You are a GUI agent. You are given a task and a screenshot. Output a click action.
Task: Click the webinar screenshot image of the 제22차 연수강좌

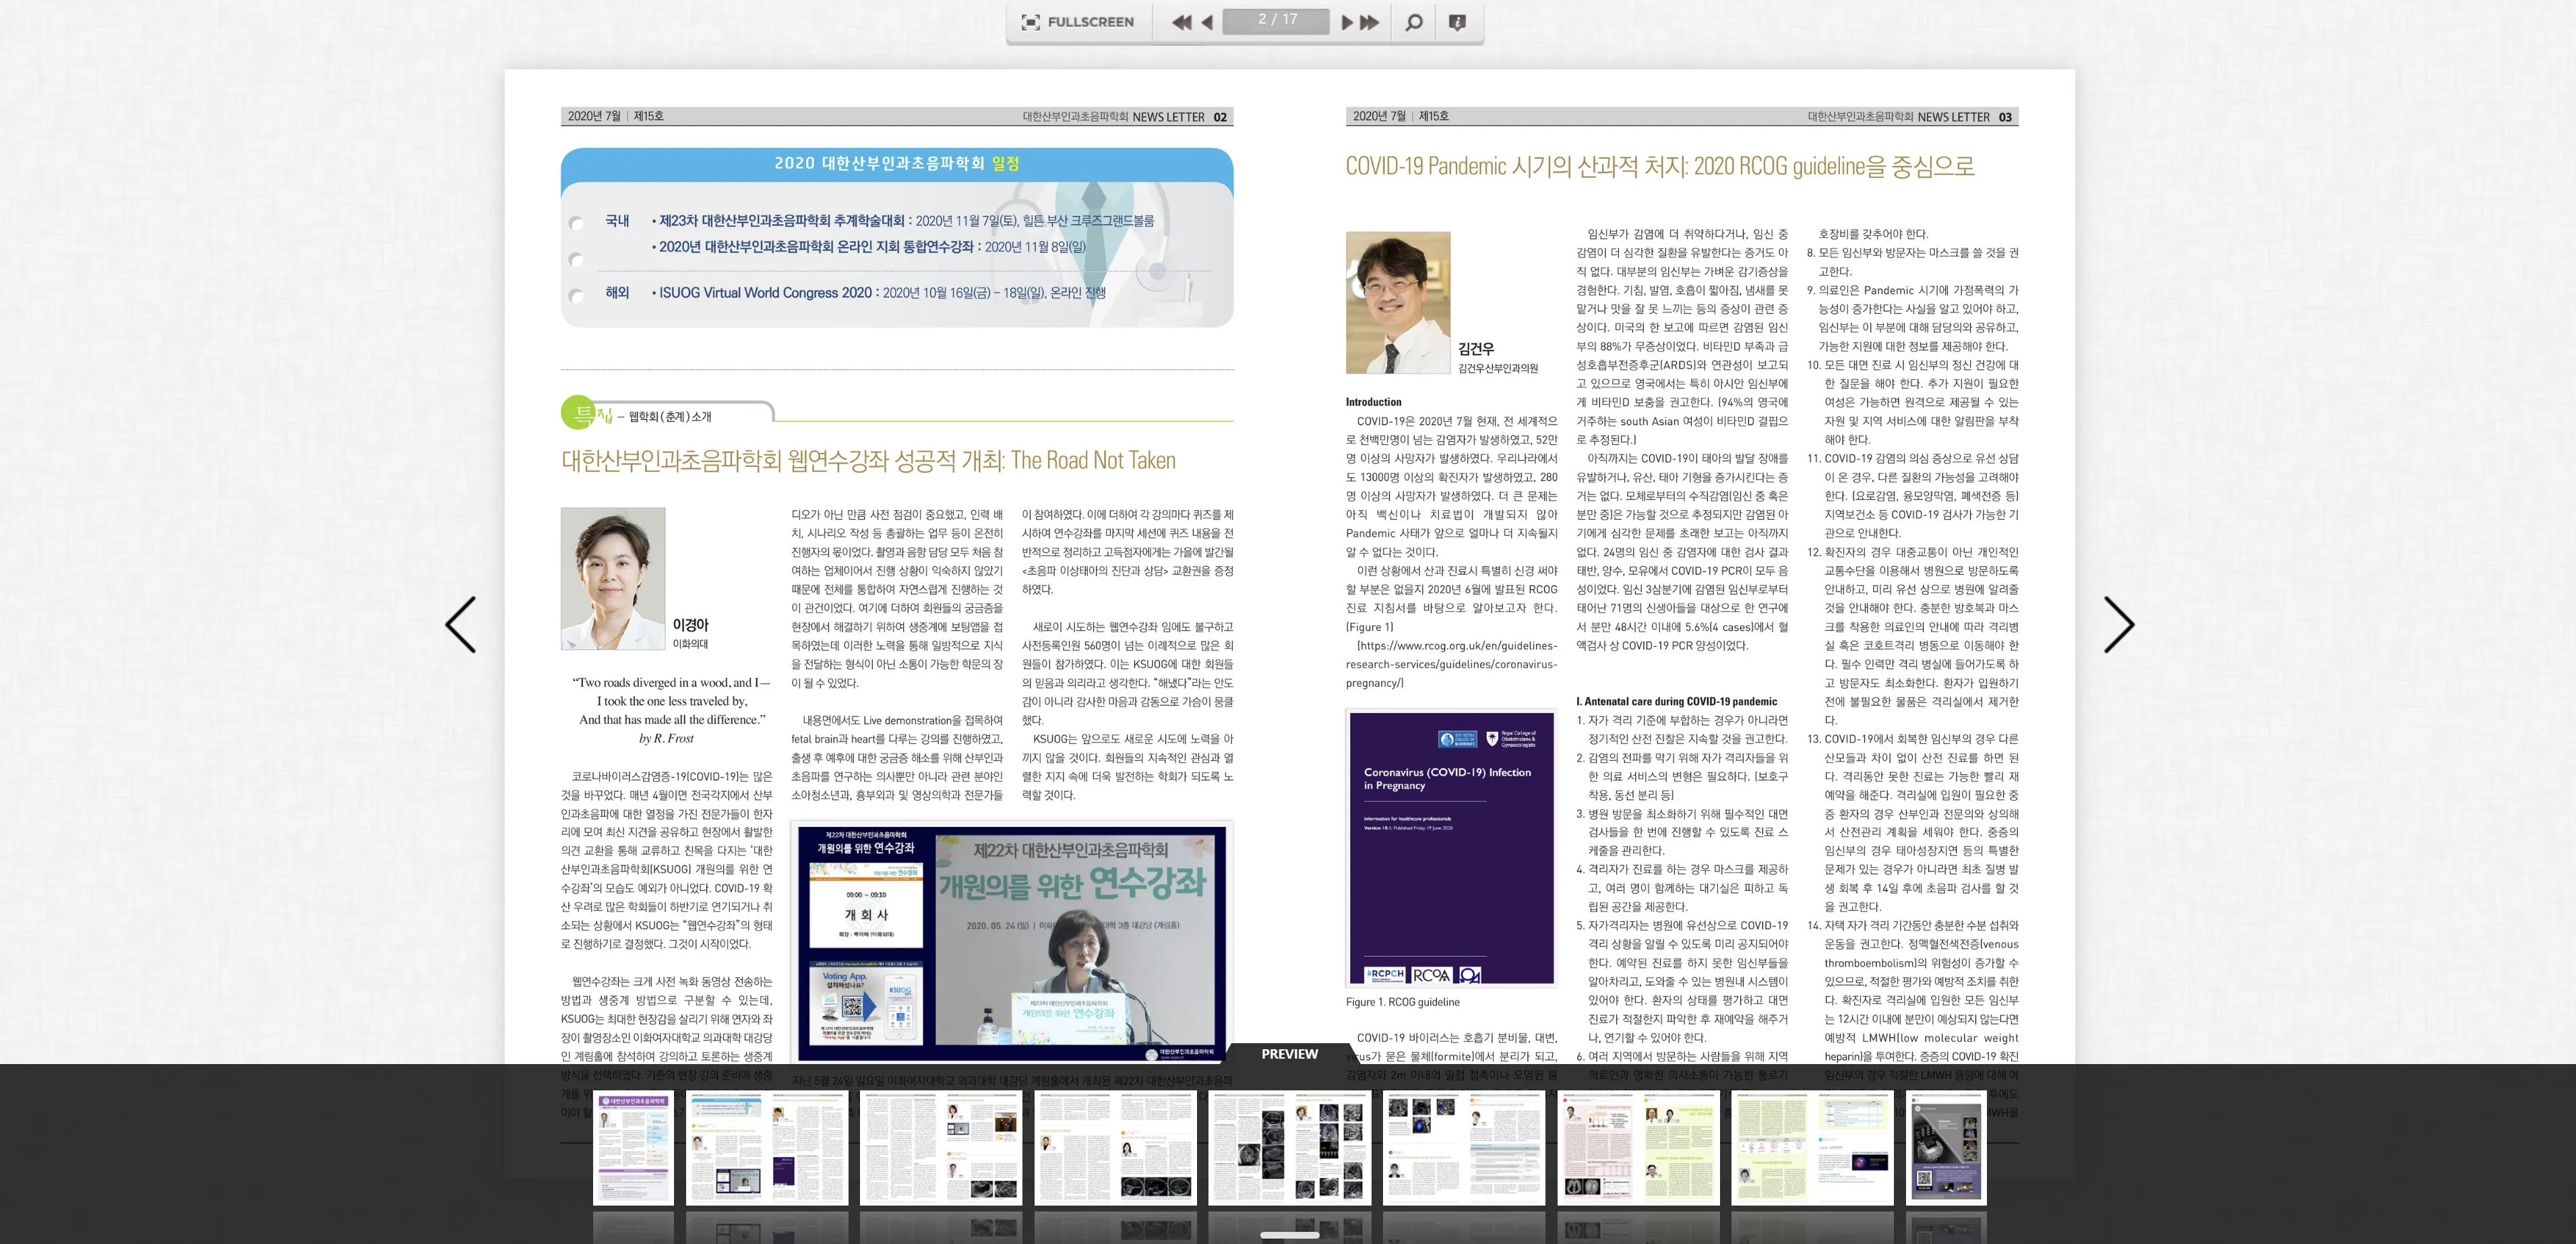1012,943
